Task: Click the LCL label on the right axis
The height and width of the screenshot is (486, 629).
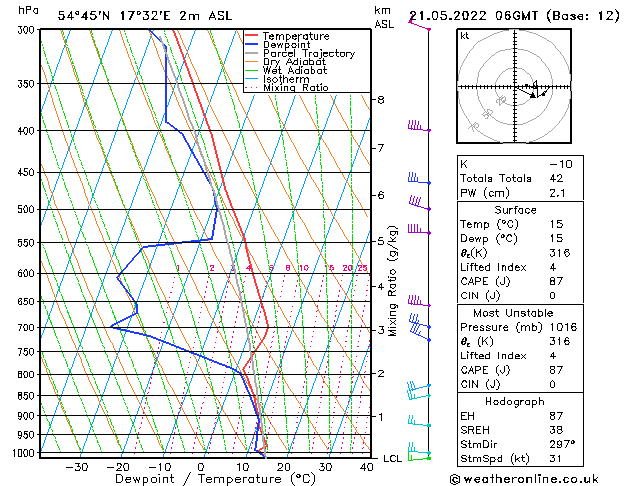Action: pos(392,458)
